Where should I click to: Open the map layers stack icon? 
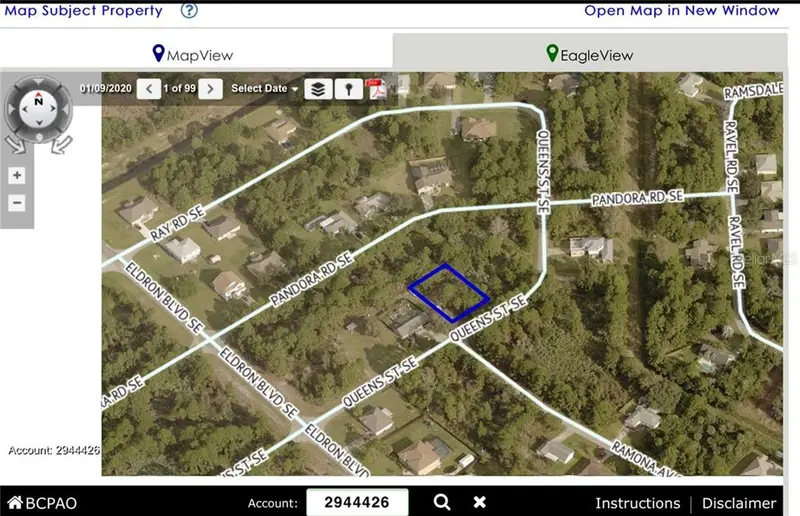(318, 89)
